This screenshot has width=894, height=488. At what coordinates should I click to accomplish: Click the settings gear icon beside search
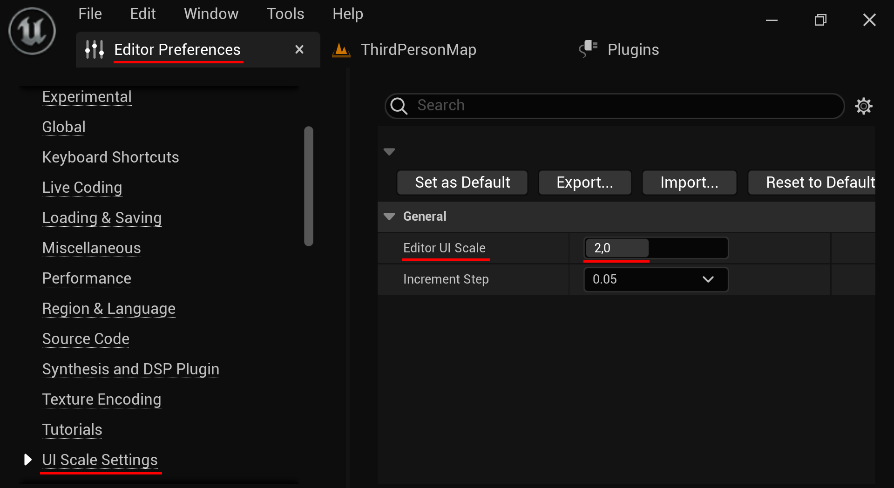click(x=864, y=106)
